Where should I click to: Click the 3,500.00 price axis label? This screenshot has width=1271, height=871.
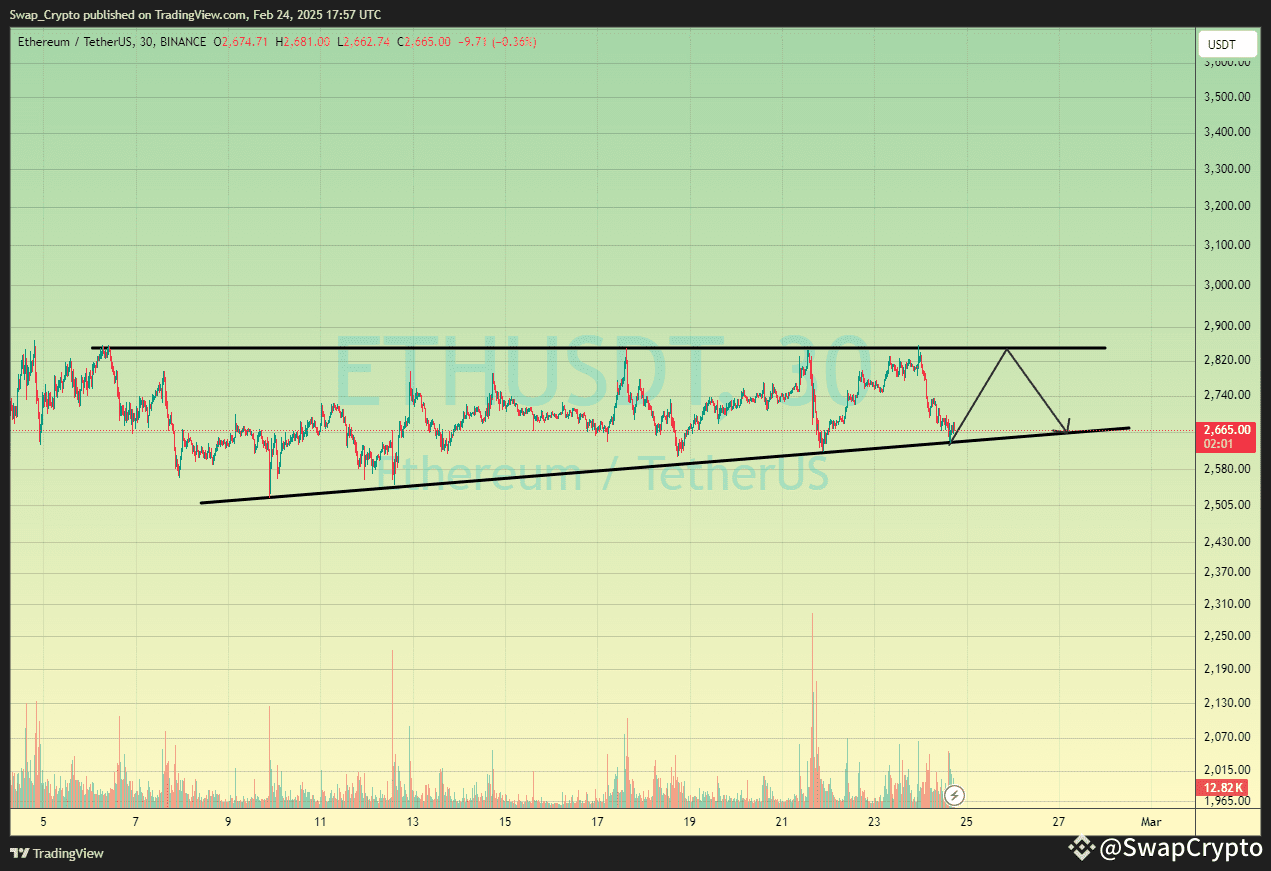point(1228,97)
